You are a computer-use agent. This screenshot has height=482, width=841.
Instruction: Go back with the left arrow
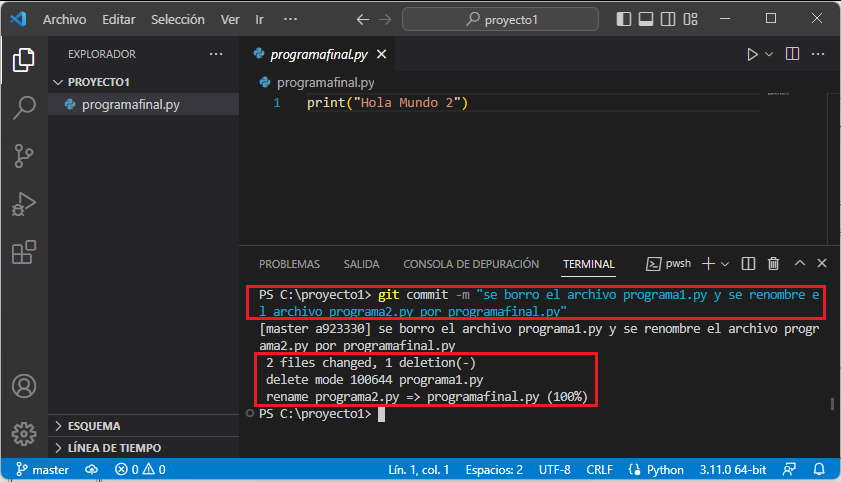(363, 19)
